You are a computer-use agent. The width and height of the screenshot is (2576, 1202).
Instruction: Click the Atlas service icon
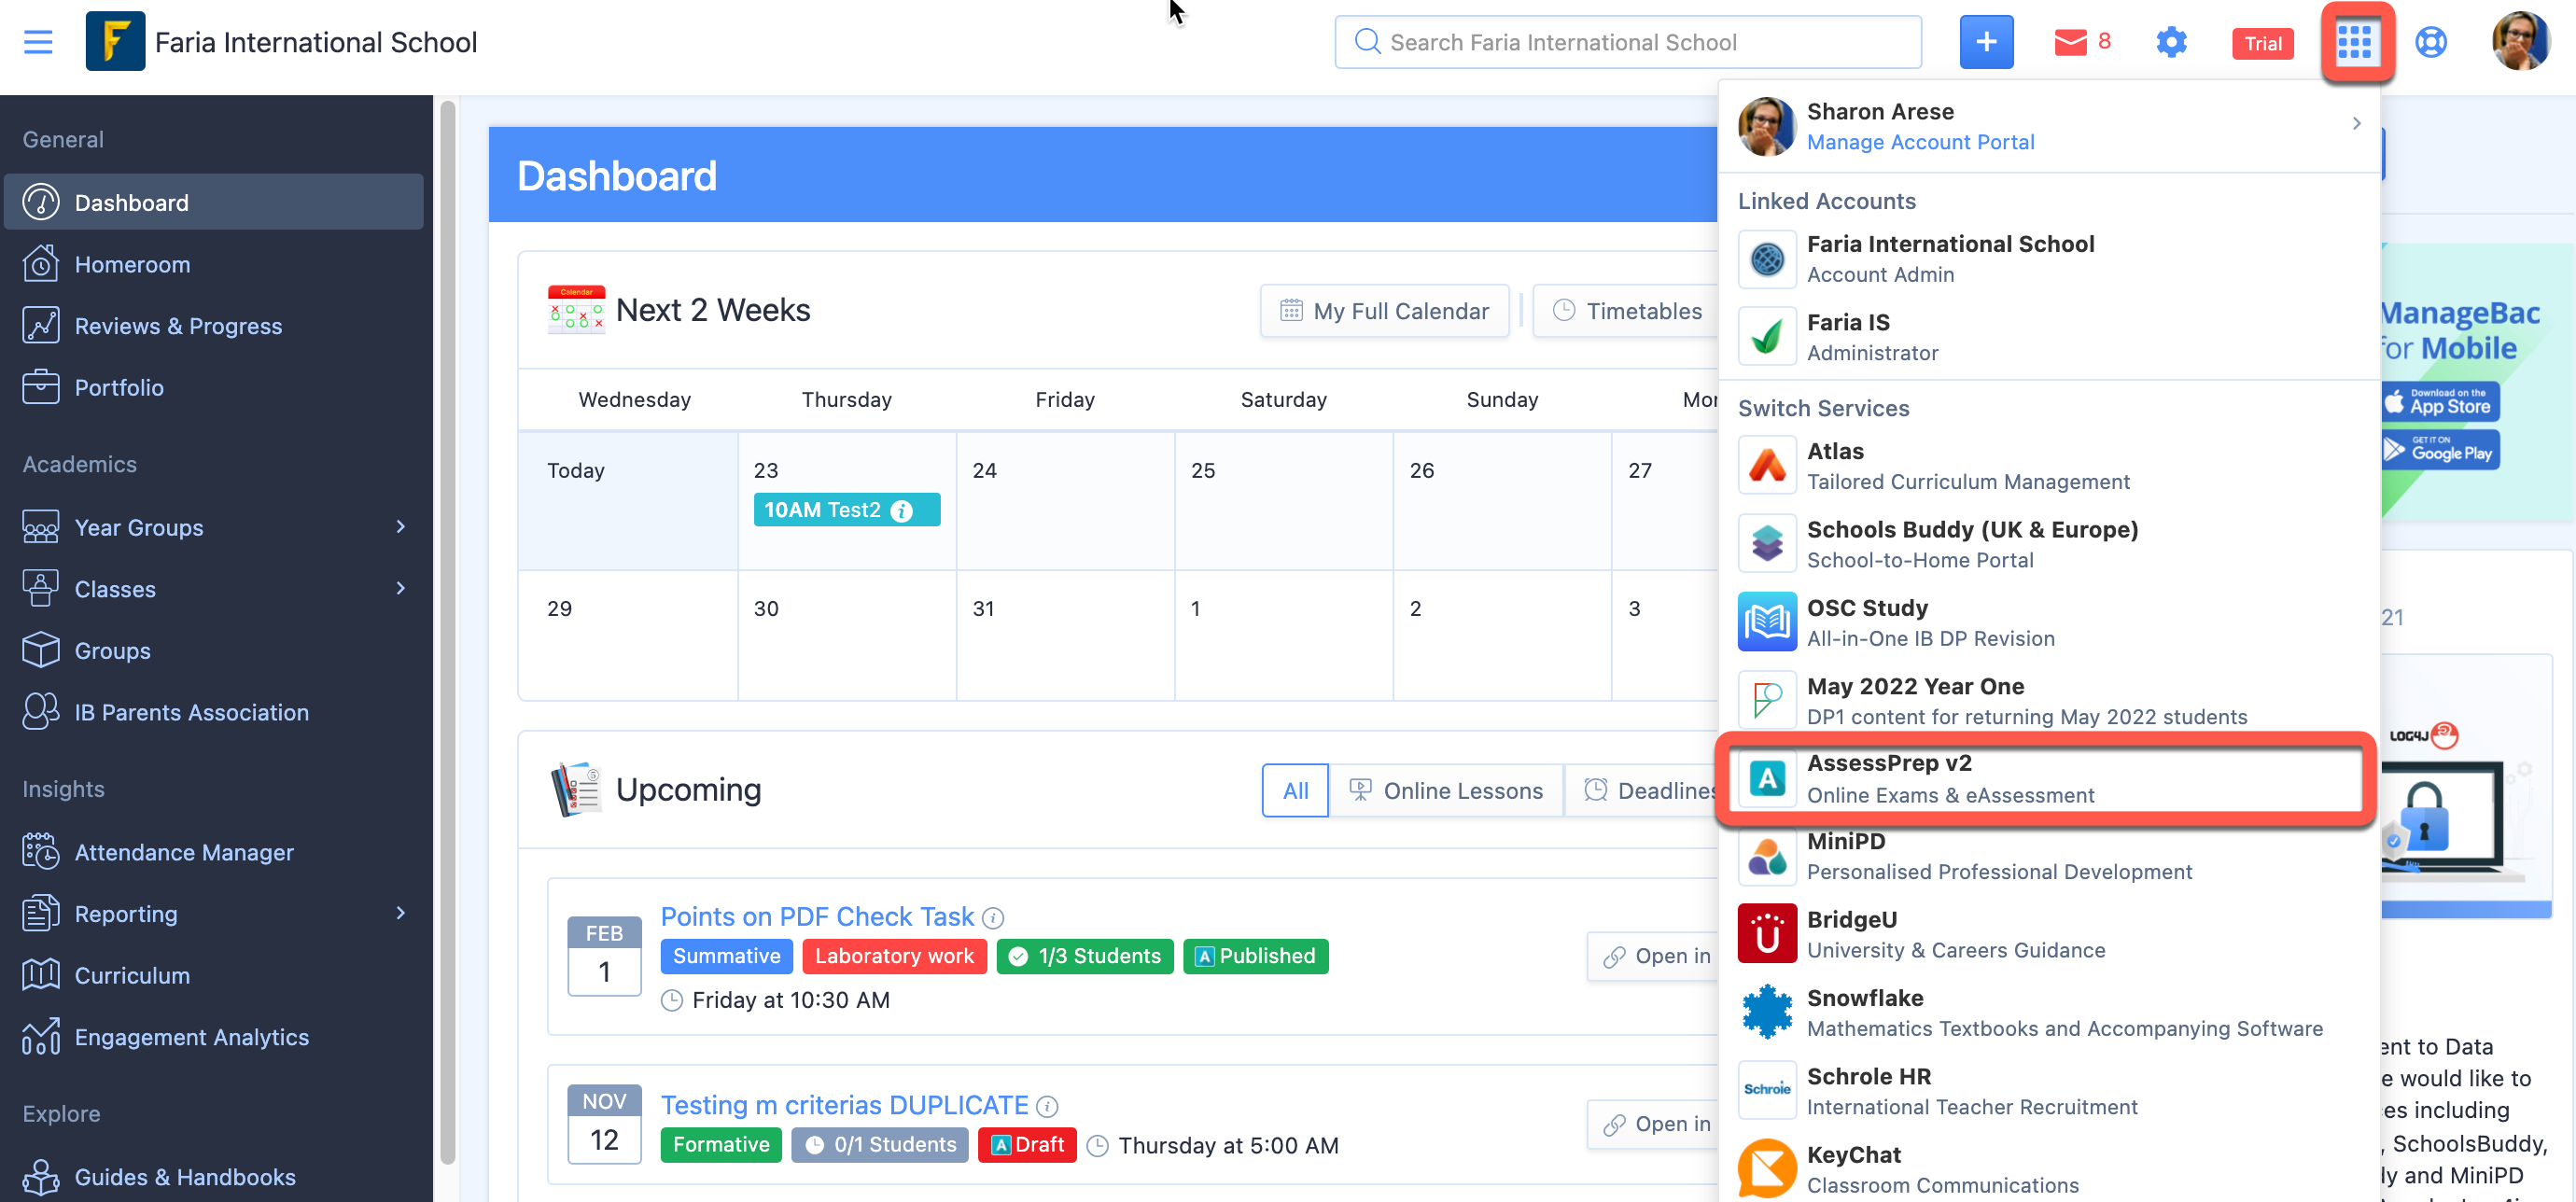[1766, 466]
